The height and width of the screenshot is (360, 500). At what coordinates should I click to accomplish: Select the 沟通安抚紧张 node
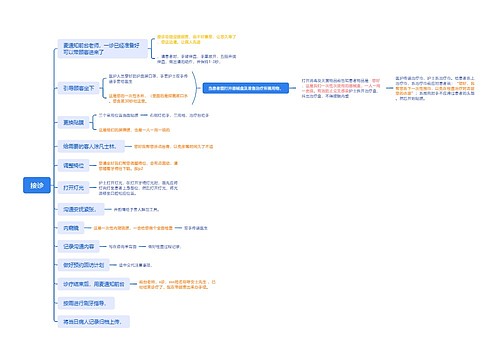pos(81,209)
